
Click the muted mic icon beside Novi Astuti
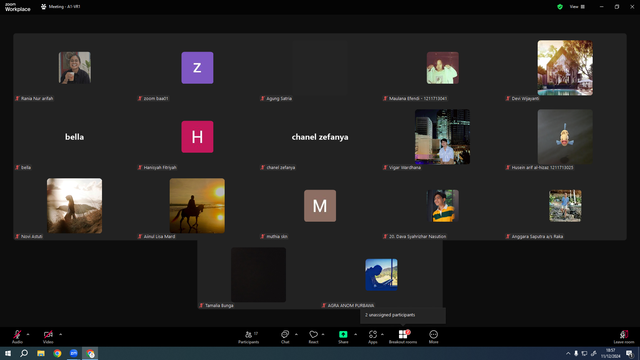click(x=18, y=236)
